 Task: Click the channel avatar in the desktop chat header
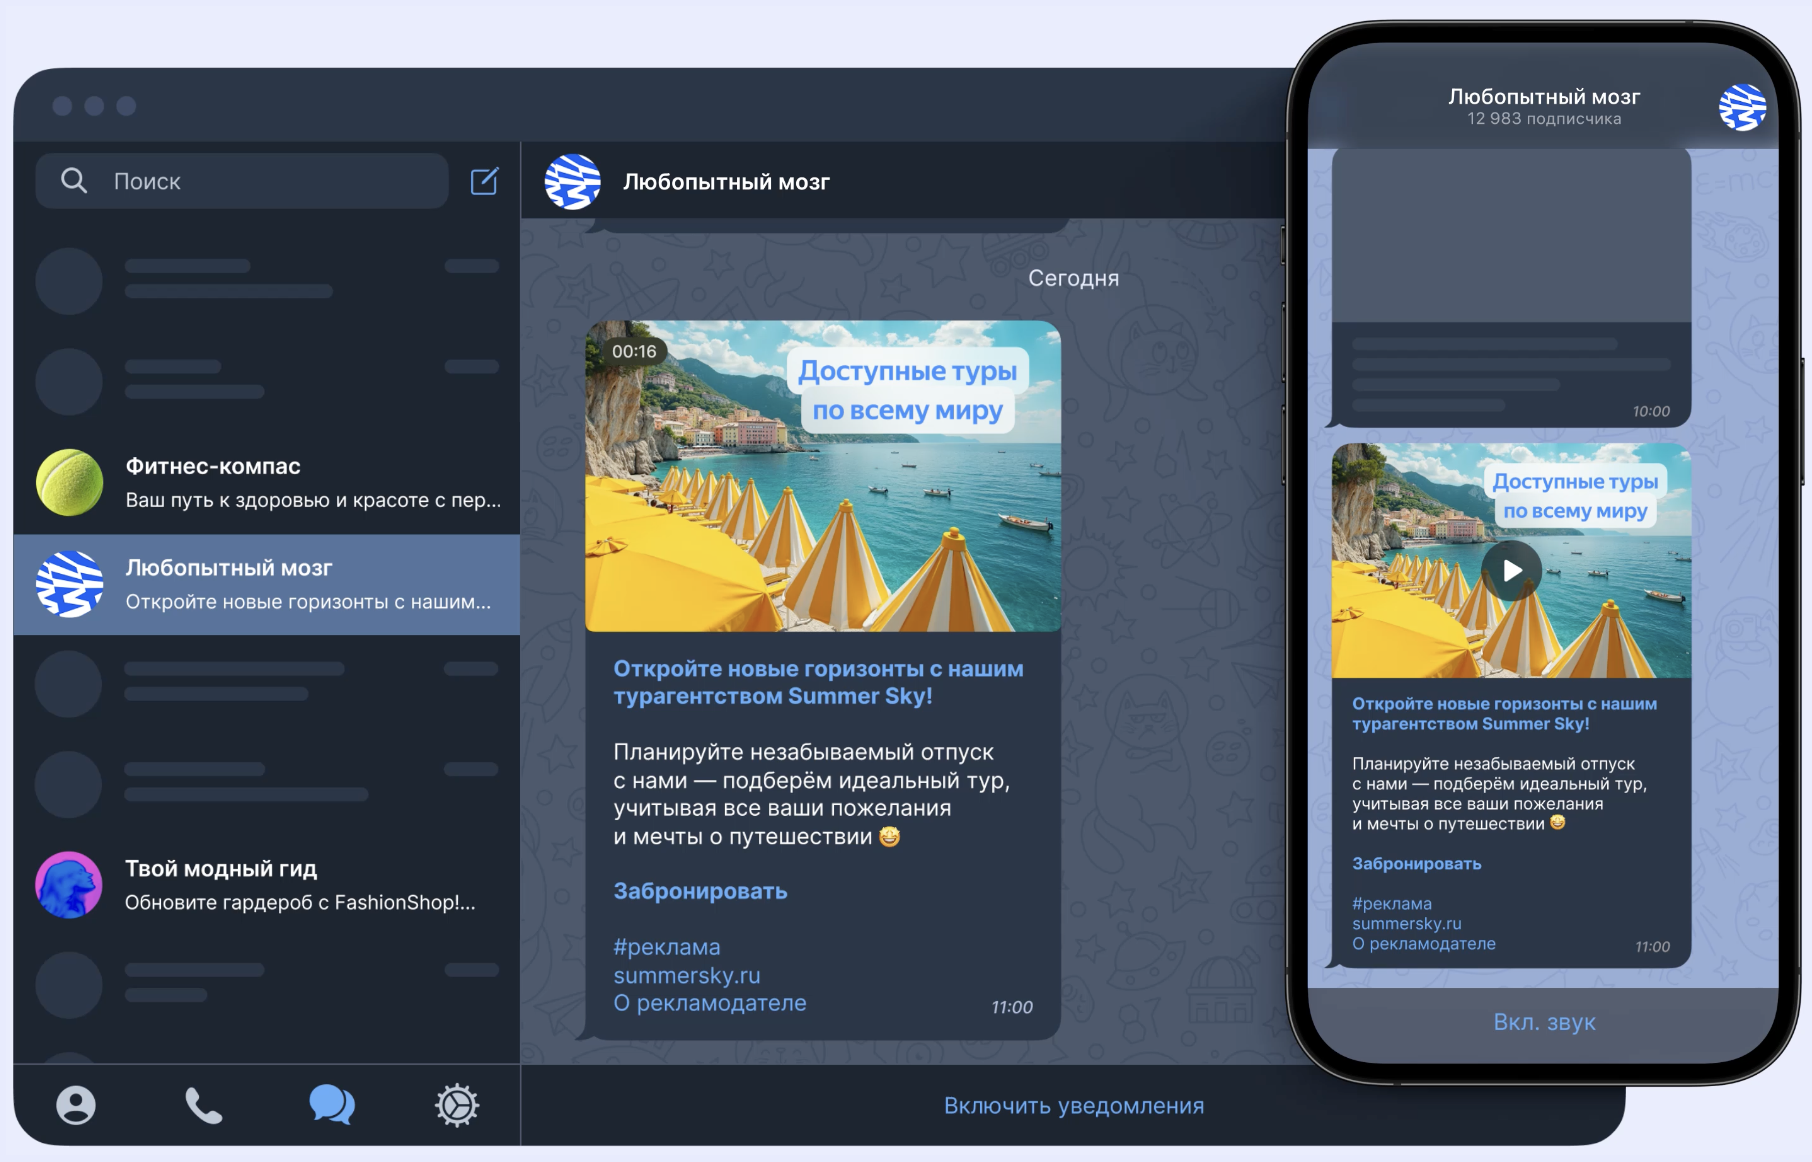click(572, 182)
